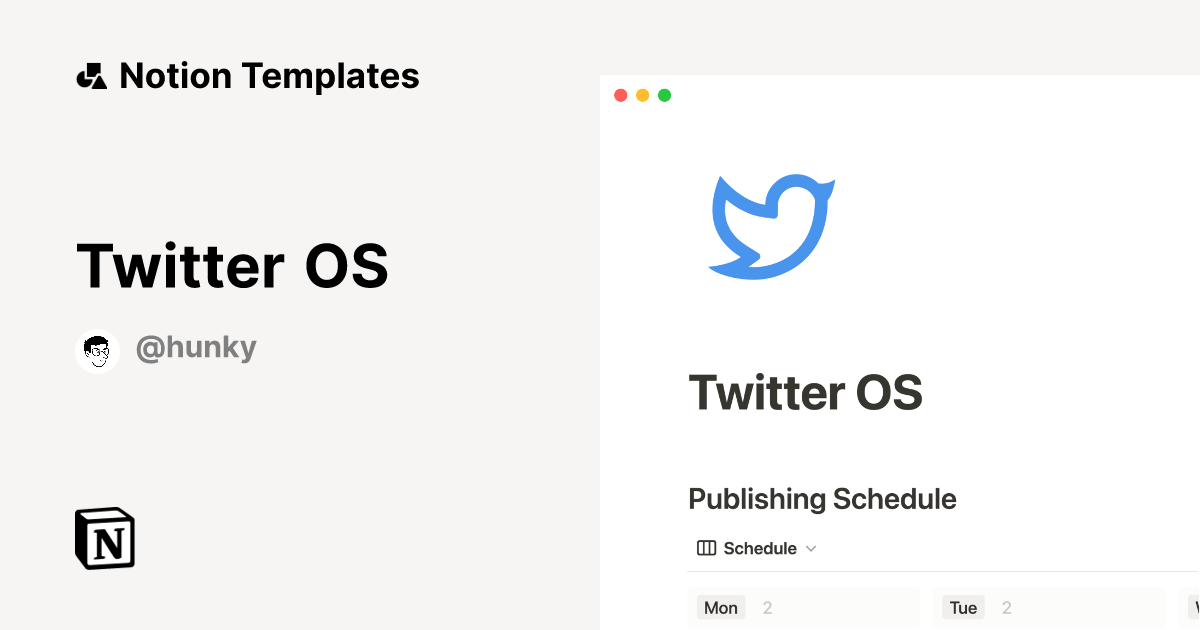Click the gray Mon column swatch
This screenshot has height=630, width=1200.
coord(720,607)
